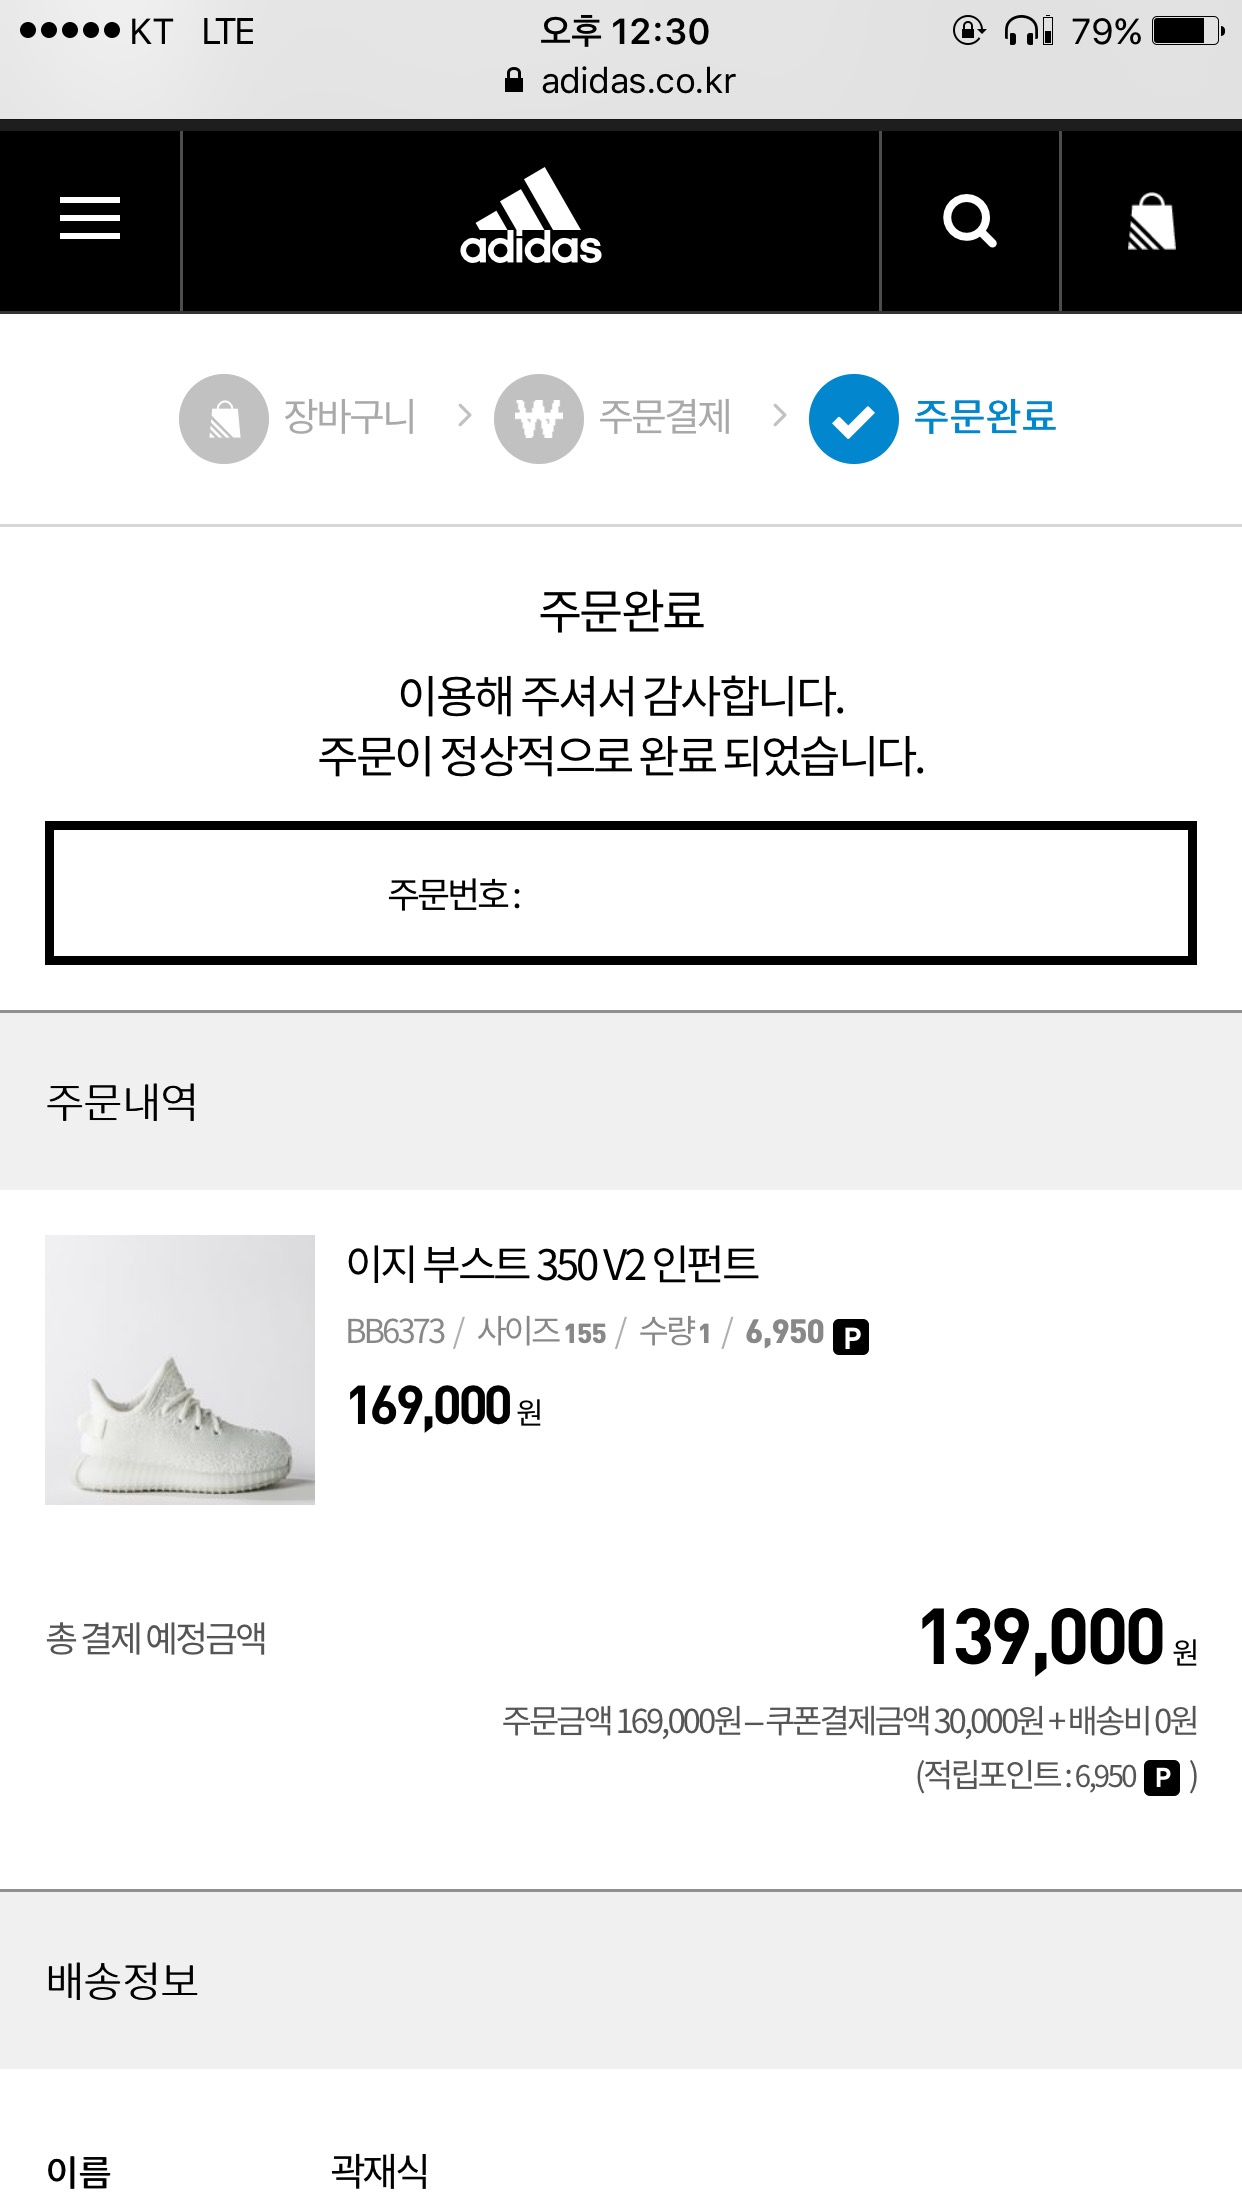Tap the won sign 주문결제 step icon
This screenshot has height=2208, width=1242.
538,418
